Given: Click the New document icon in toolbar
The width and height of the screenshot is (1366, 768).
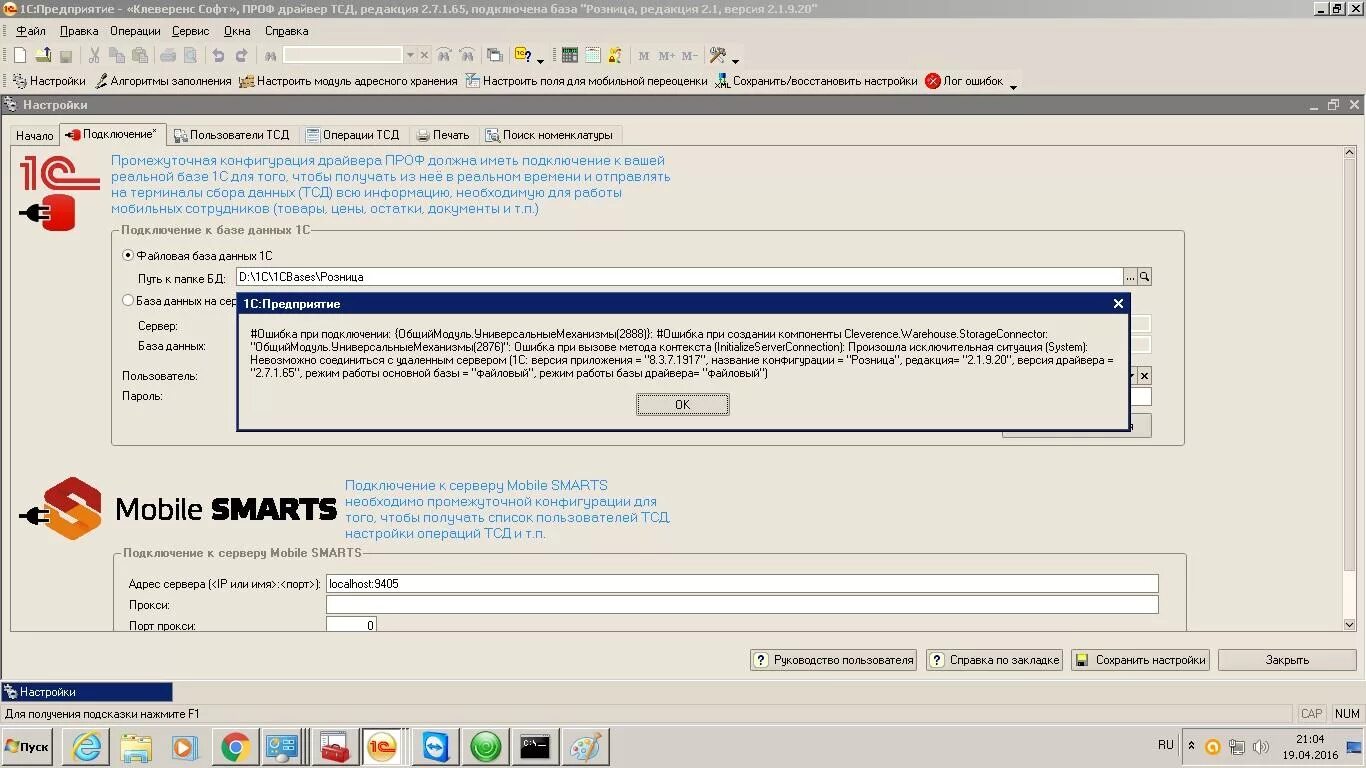Looking at the screenshot, I should 19,55.
